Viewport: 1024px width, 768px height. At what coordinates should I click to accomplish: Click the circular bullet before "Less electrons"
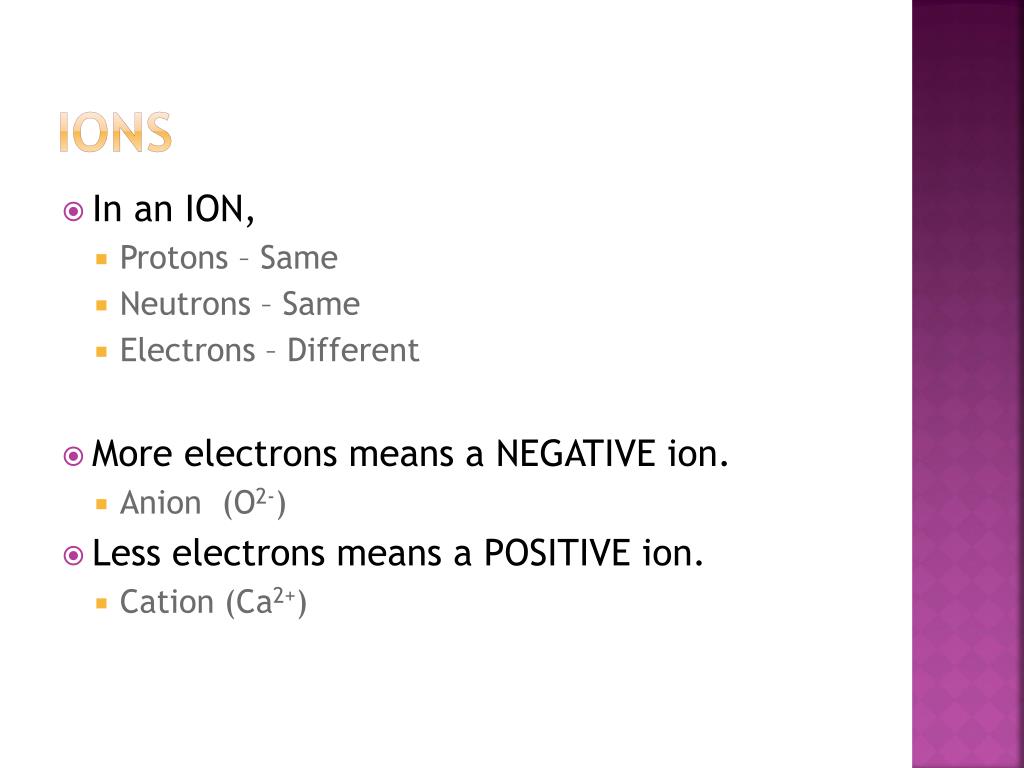click(x=73, y=555)
